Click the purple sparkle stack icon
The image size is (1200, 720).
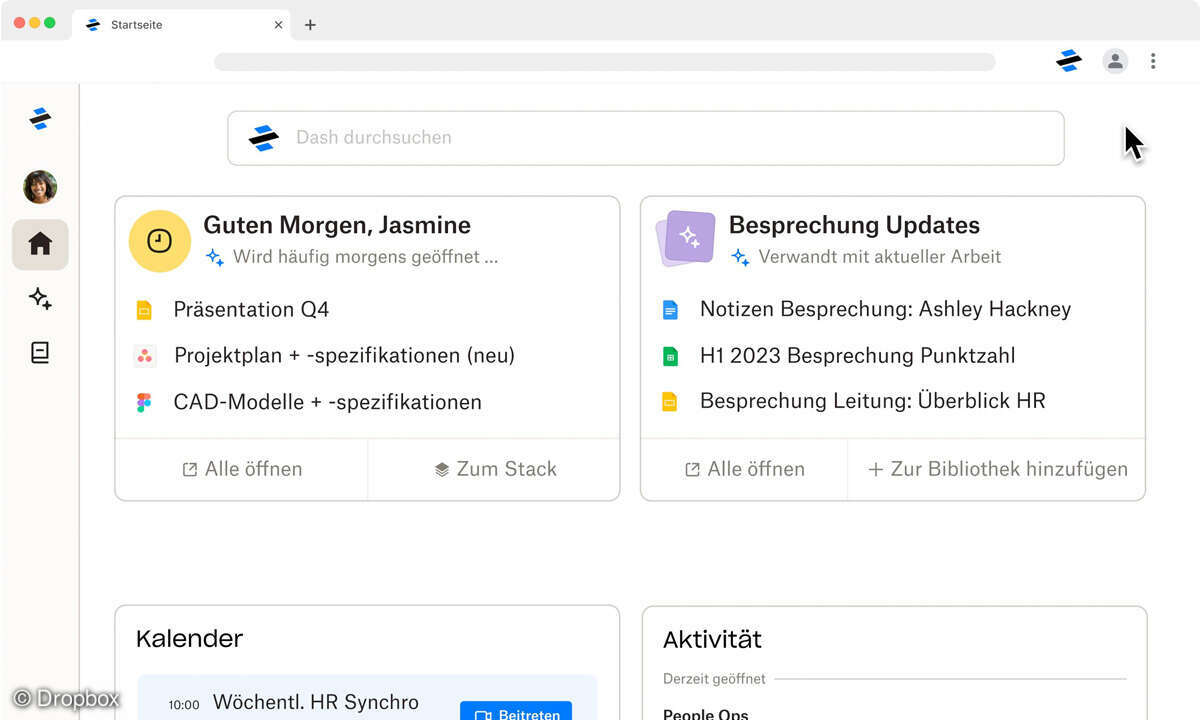[x=686, y=240]
